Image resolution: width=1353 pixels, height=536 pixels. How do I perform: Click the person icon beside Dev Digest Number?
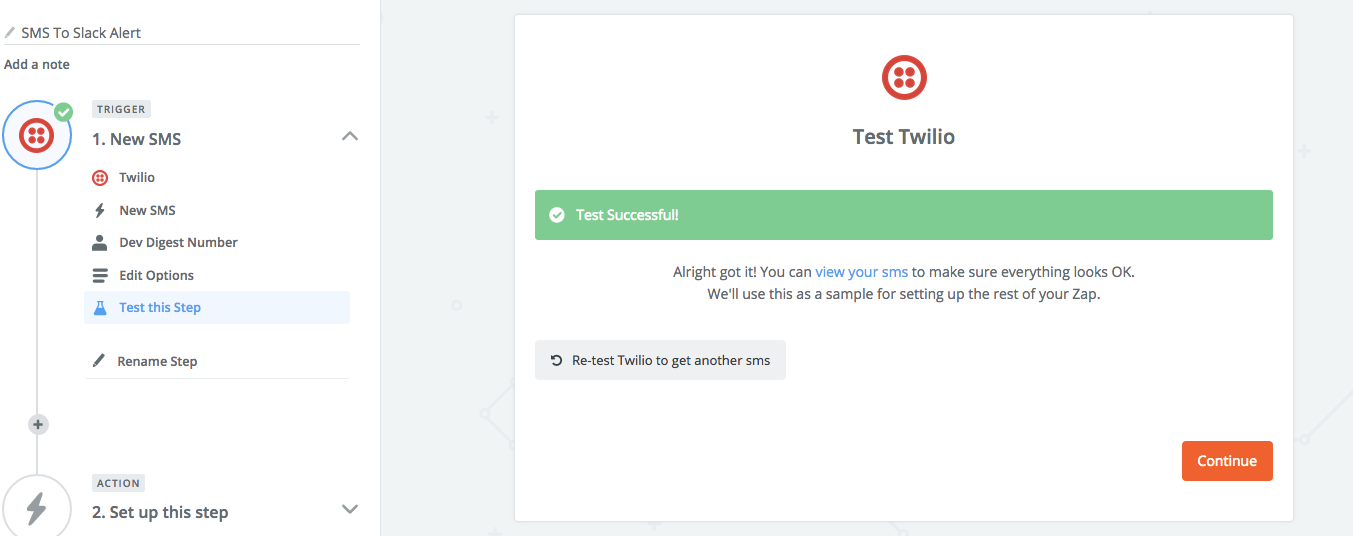100,243
